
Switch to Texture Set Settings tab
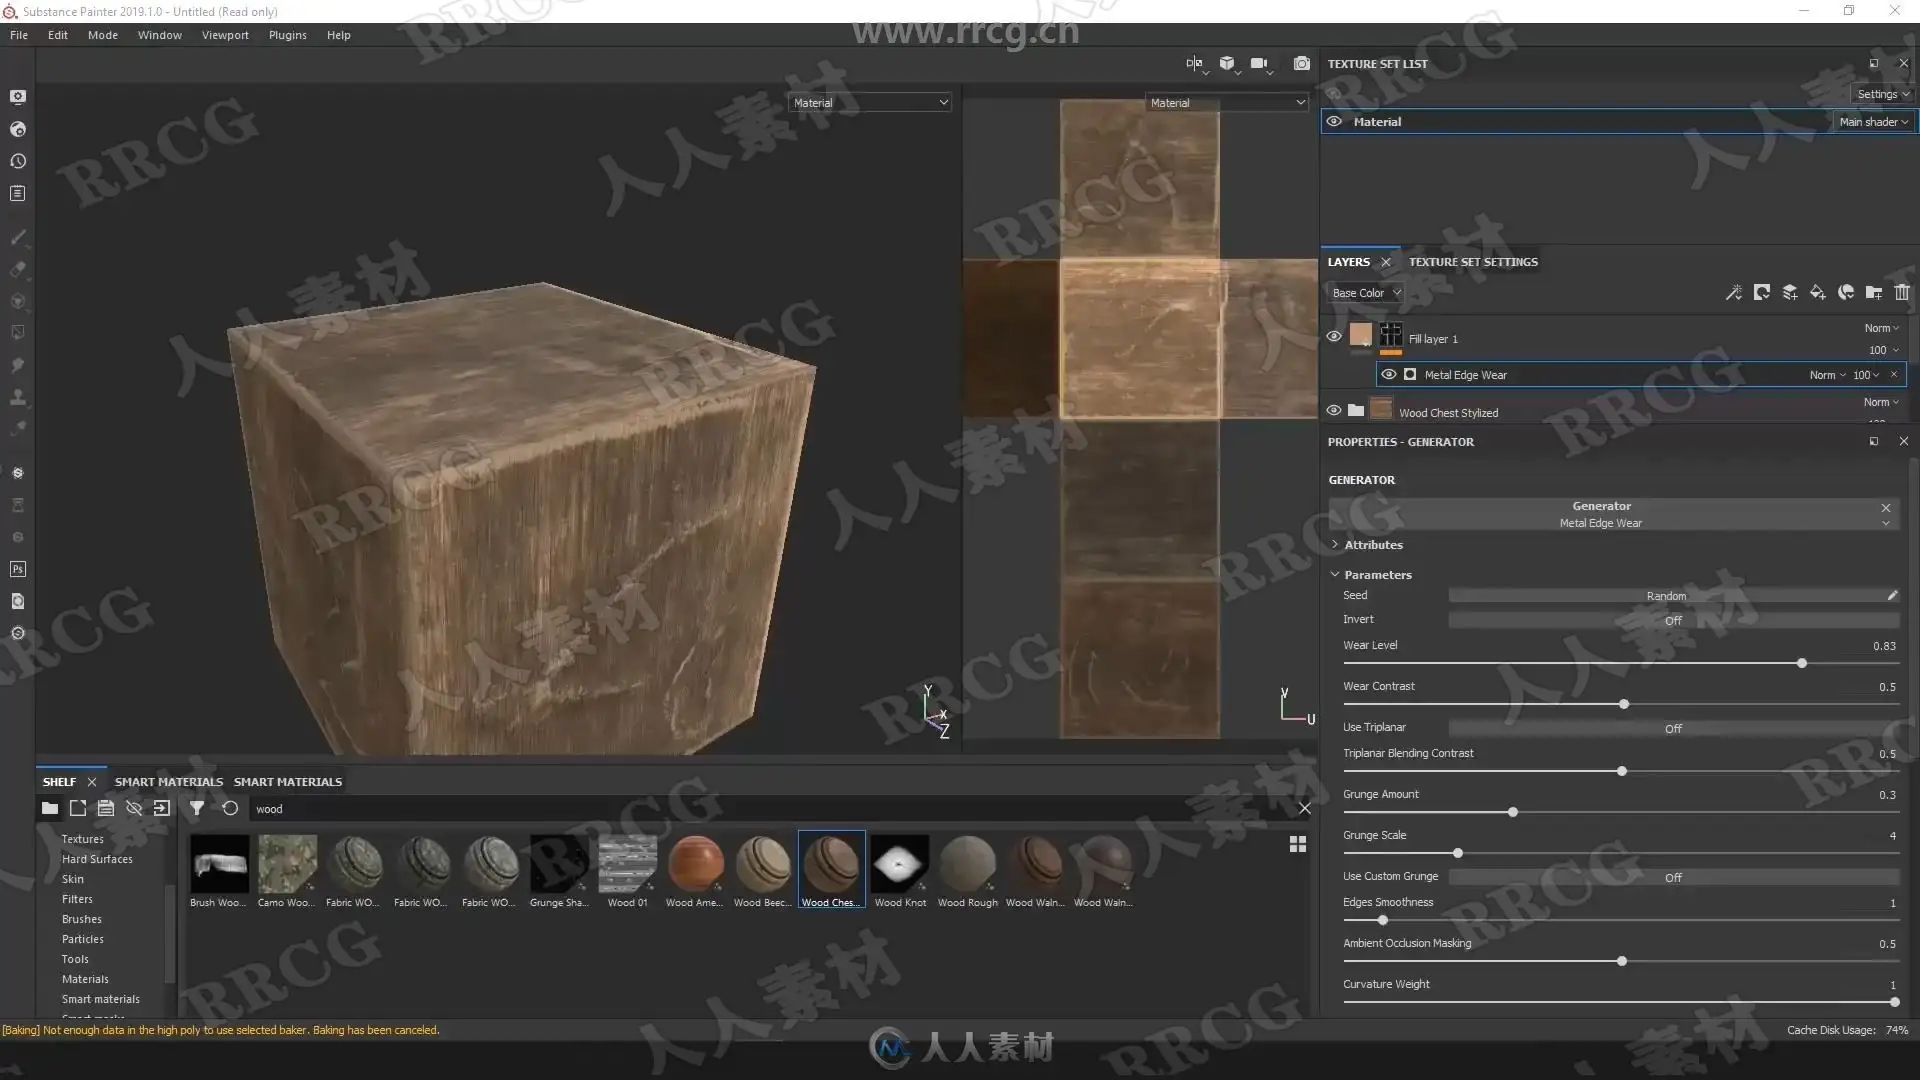pyautogui.click(x=1473, y=262)
